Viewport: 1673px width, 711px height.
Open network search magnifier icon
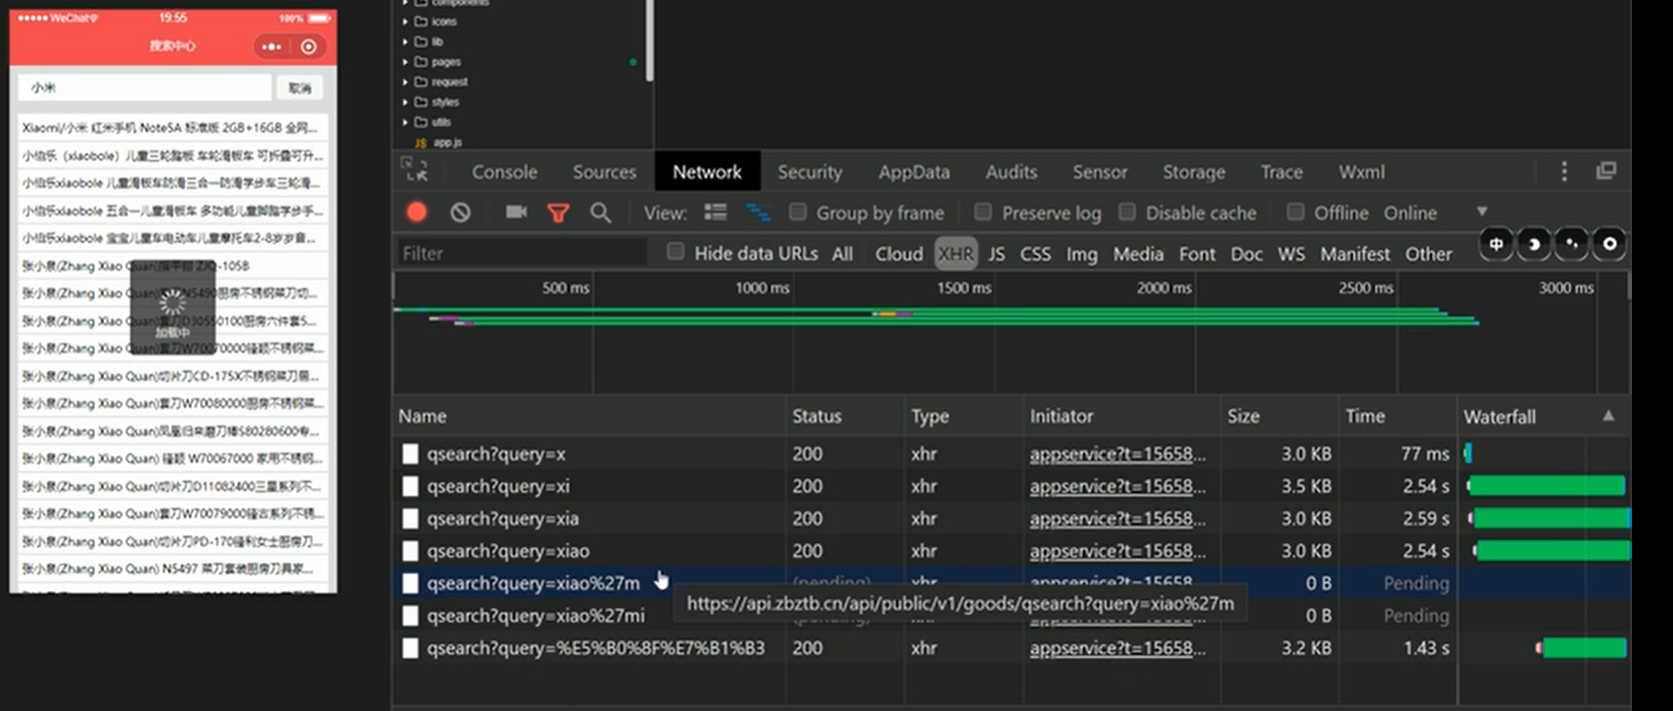tap(600, 212)
